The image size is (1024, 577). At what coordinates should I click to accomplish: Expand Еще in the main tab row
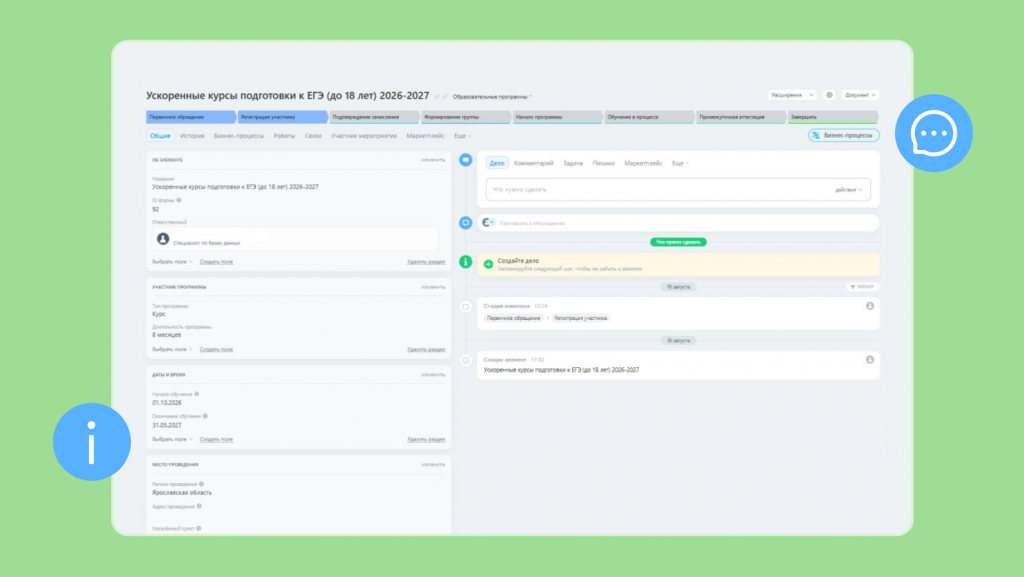coord(462,136)
